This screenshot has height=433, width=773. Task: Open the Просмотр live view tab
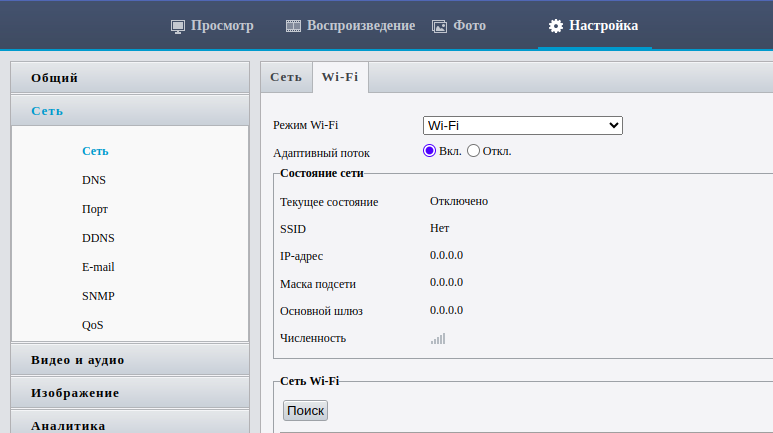click(x=212, y=26)
